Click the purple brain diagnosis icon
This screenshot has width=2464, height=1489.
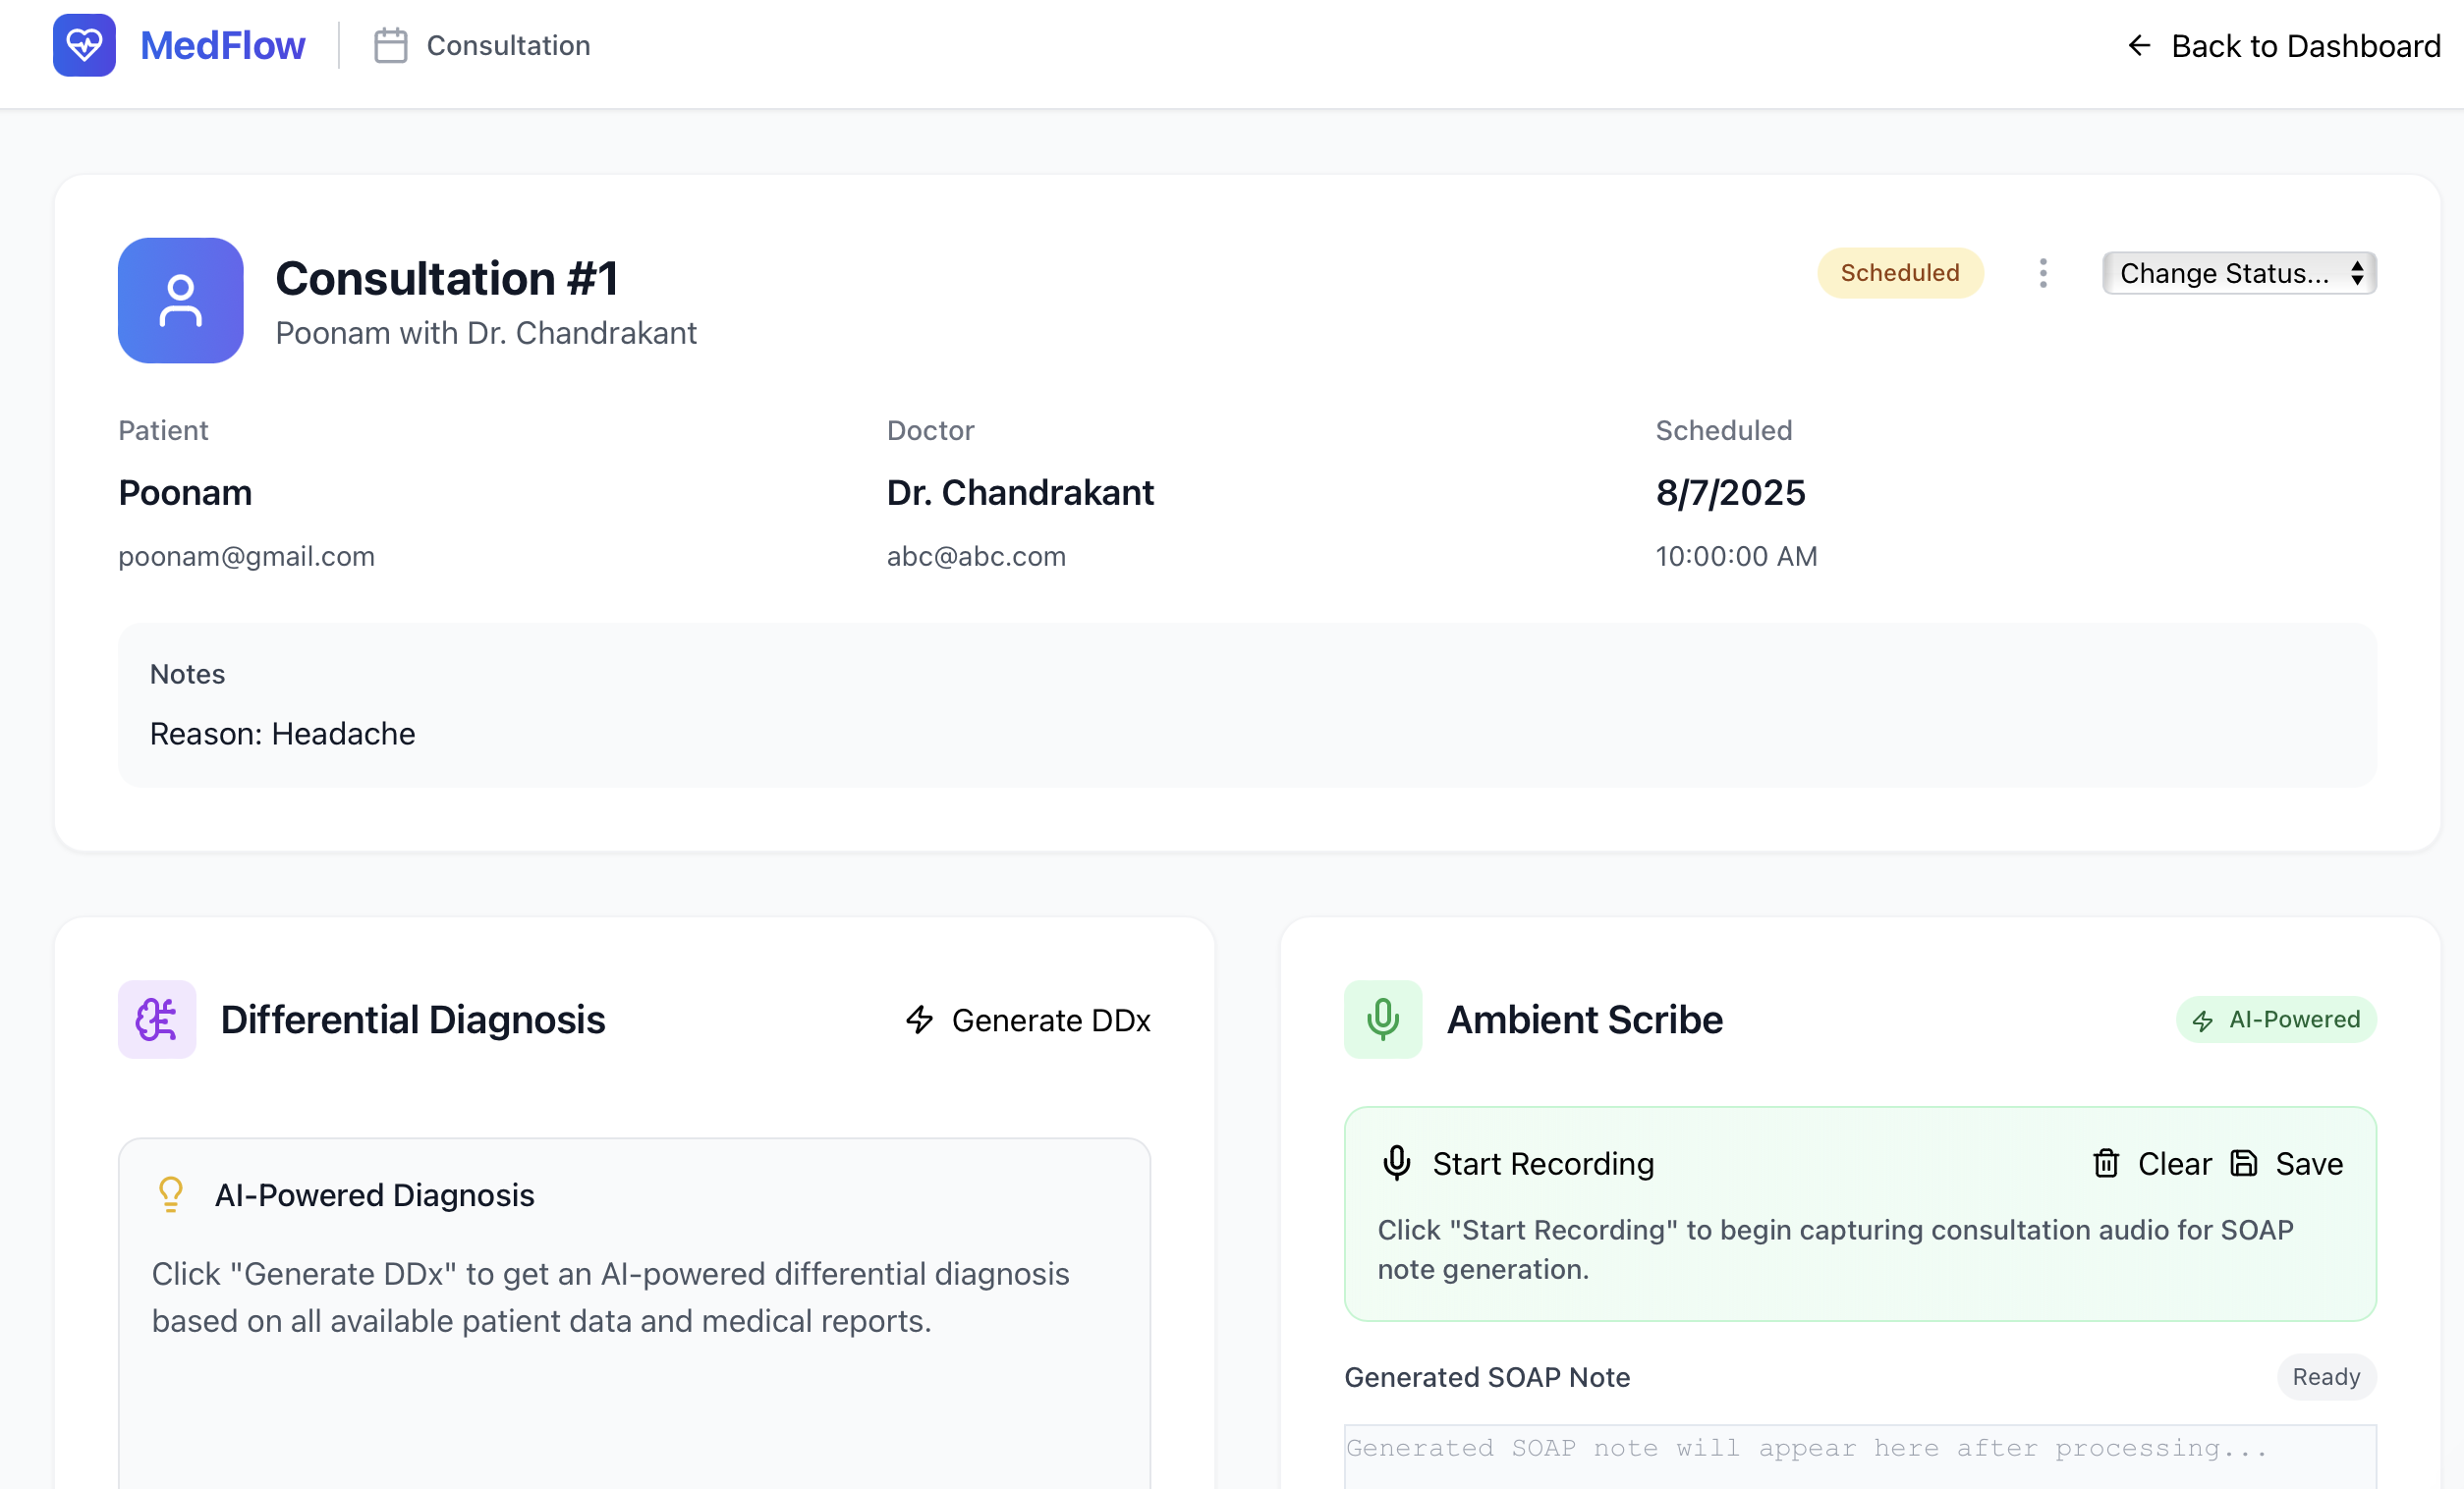click(x=157, y=1019)
